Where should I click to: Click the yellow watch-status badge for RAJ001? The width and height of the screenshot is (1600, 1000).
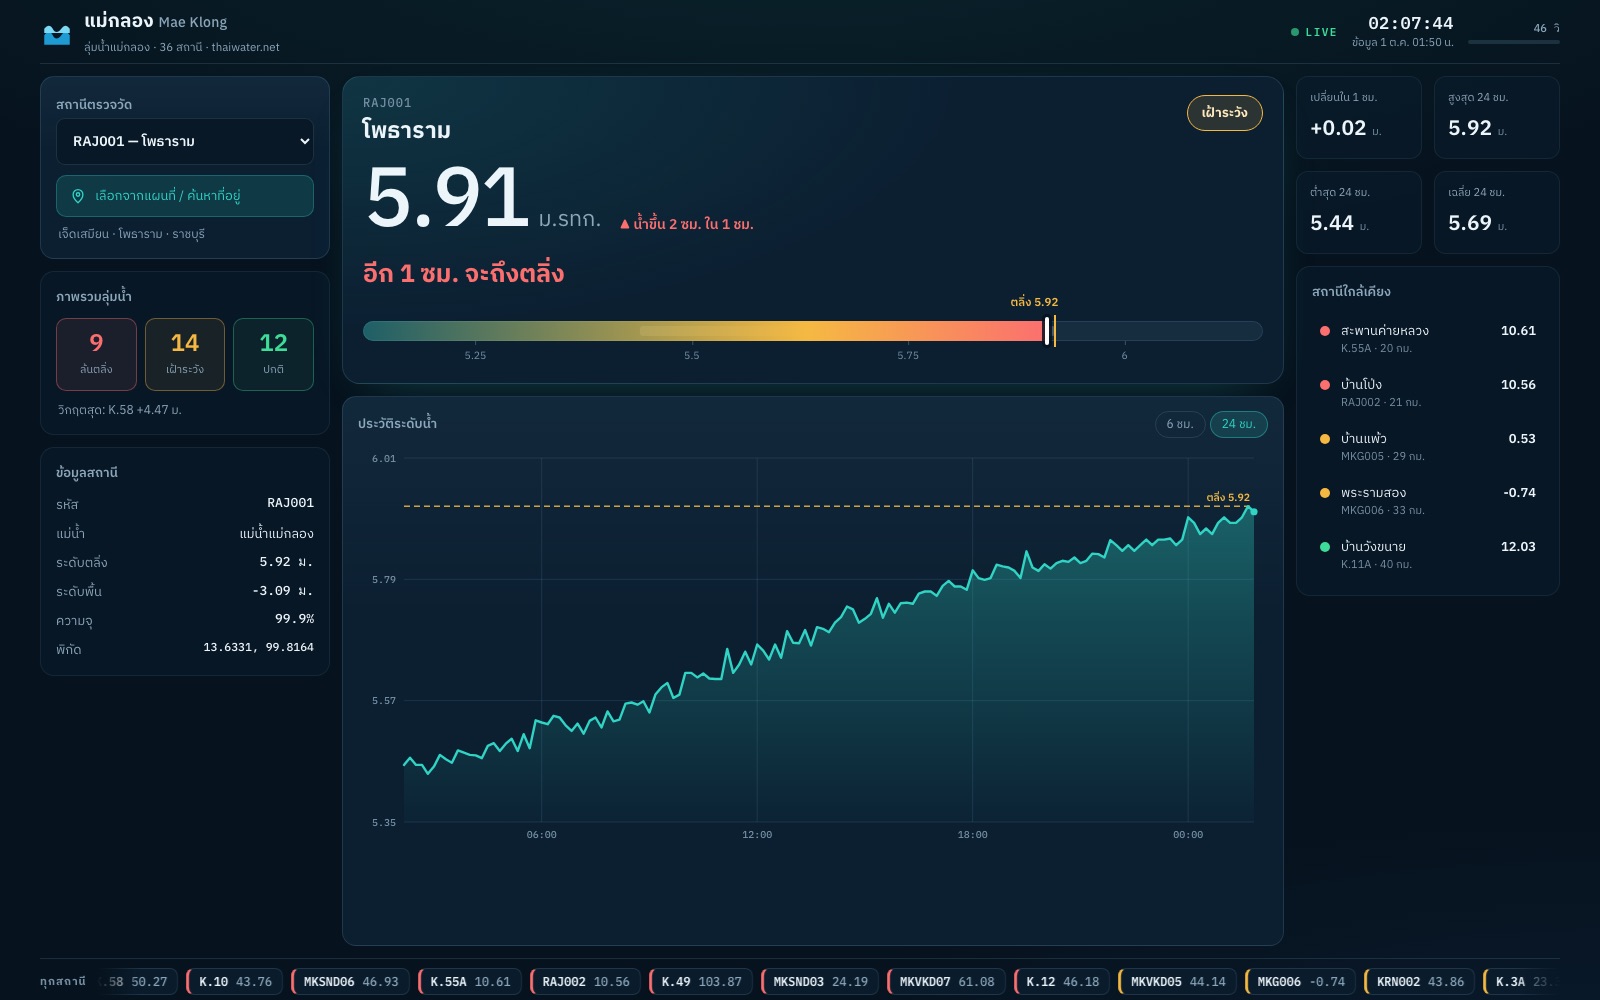click(x=1224, y=113)
